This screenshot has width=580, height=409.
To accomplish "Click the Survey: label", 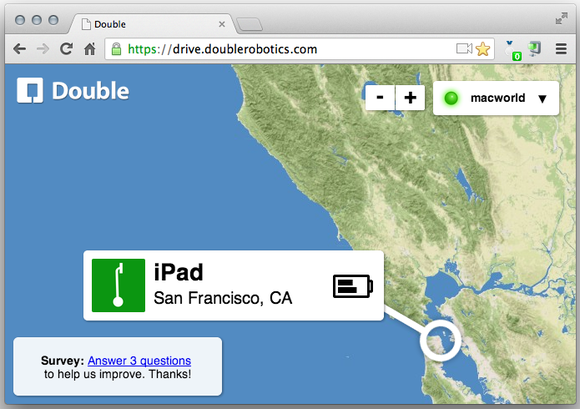I will click(x=63, y=361).
